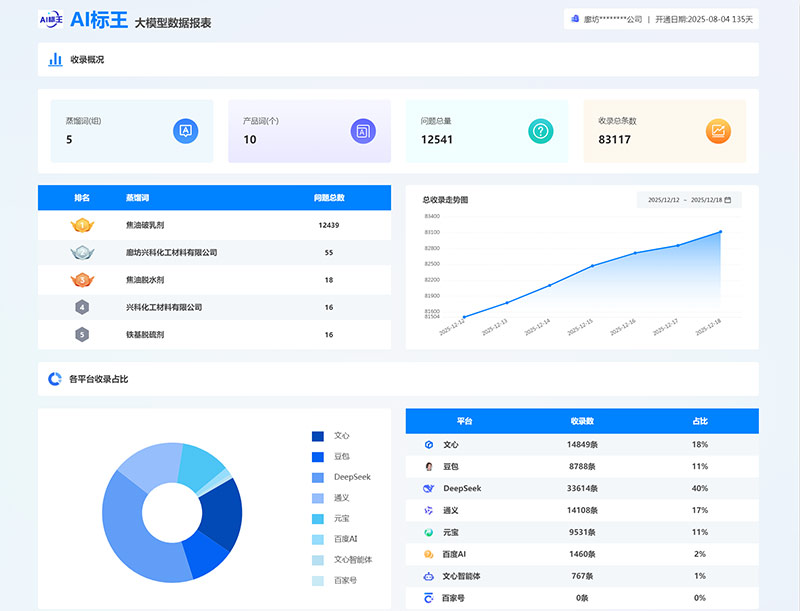Viewport: 800px width, 611px height.
Task: Click the 焦油破乳剂 keyword in ranking table
Action: (x=146, y=225)
